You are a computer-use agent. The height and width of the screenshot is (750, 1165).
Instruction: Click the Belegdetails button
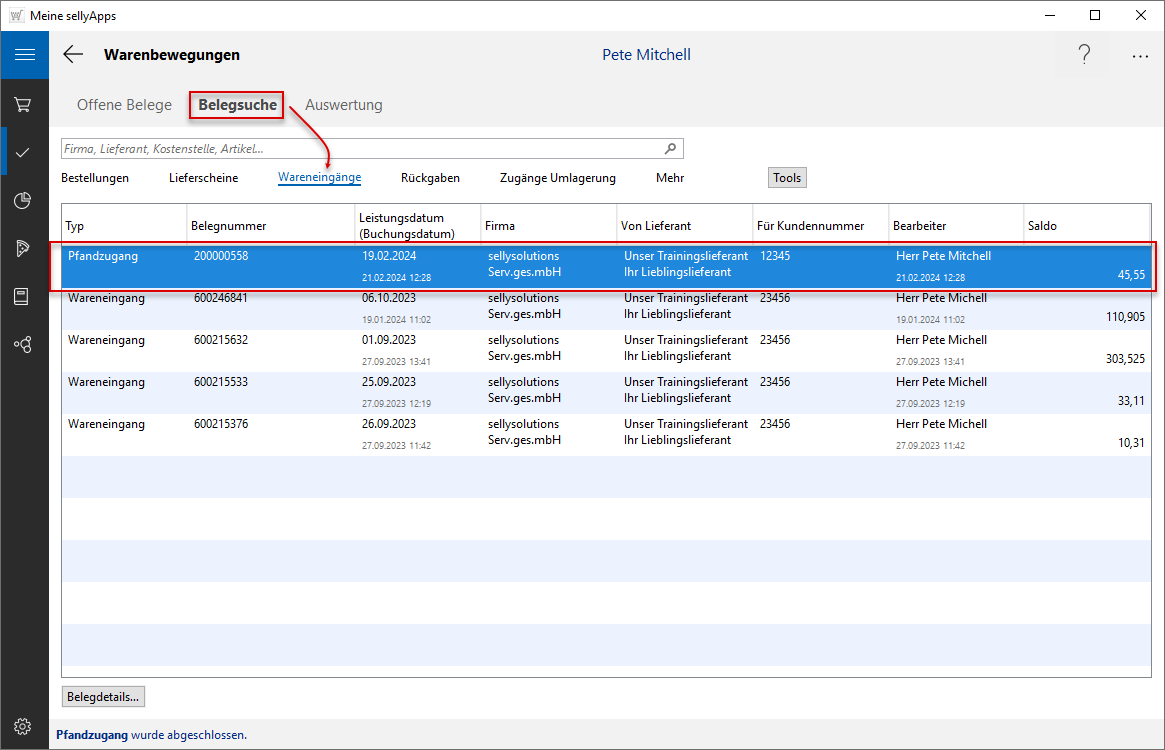pos(103,696)
